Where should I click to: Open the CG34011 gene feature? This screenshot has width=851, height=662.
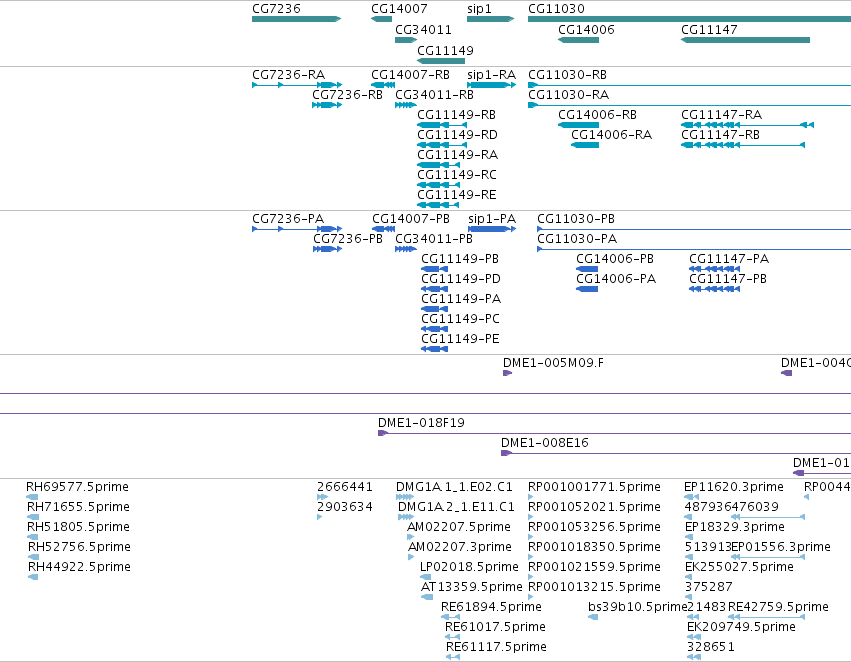[406, 40]
